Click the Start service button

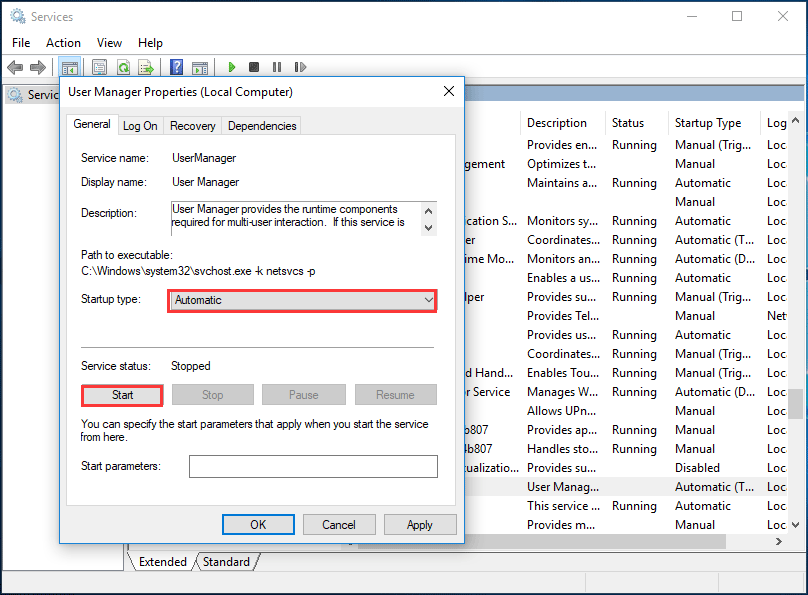122,395
